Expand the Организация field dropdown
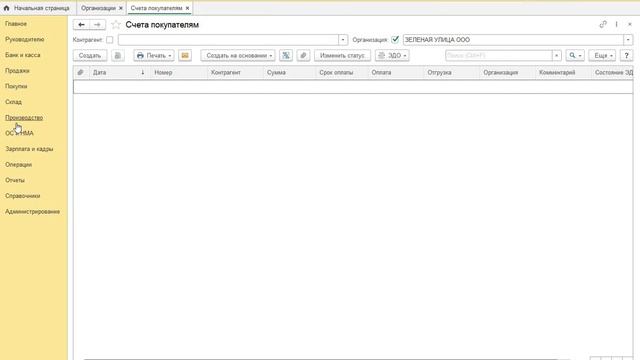The image size is (640, 360). point(628,40)
